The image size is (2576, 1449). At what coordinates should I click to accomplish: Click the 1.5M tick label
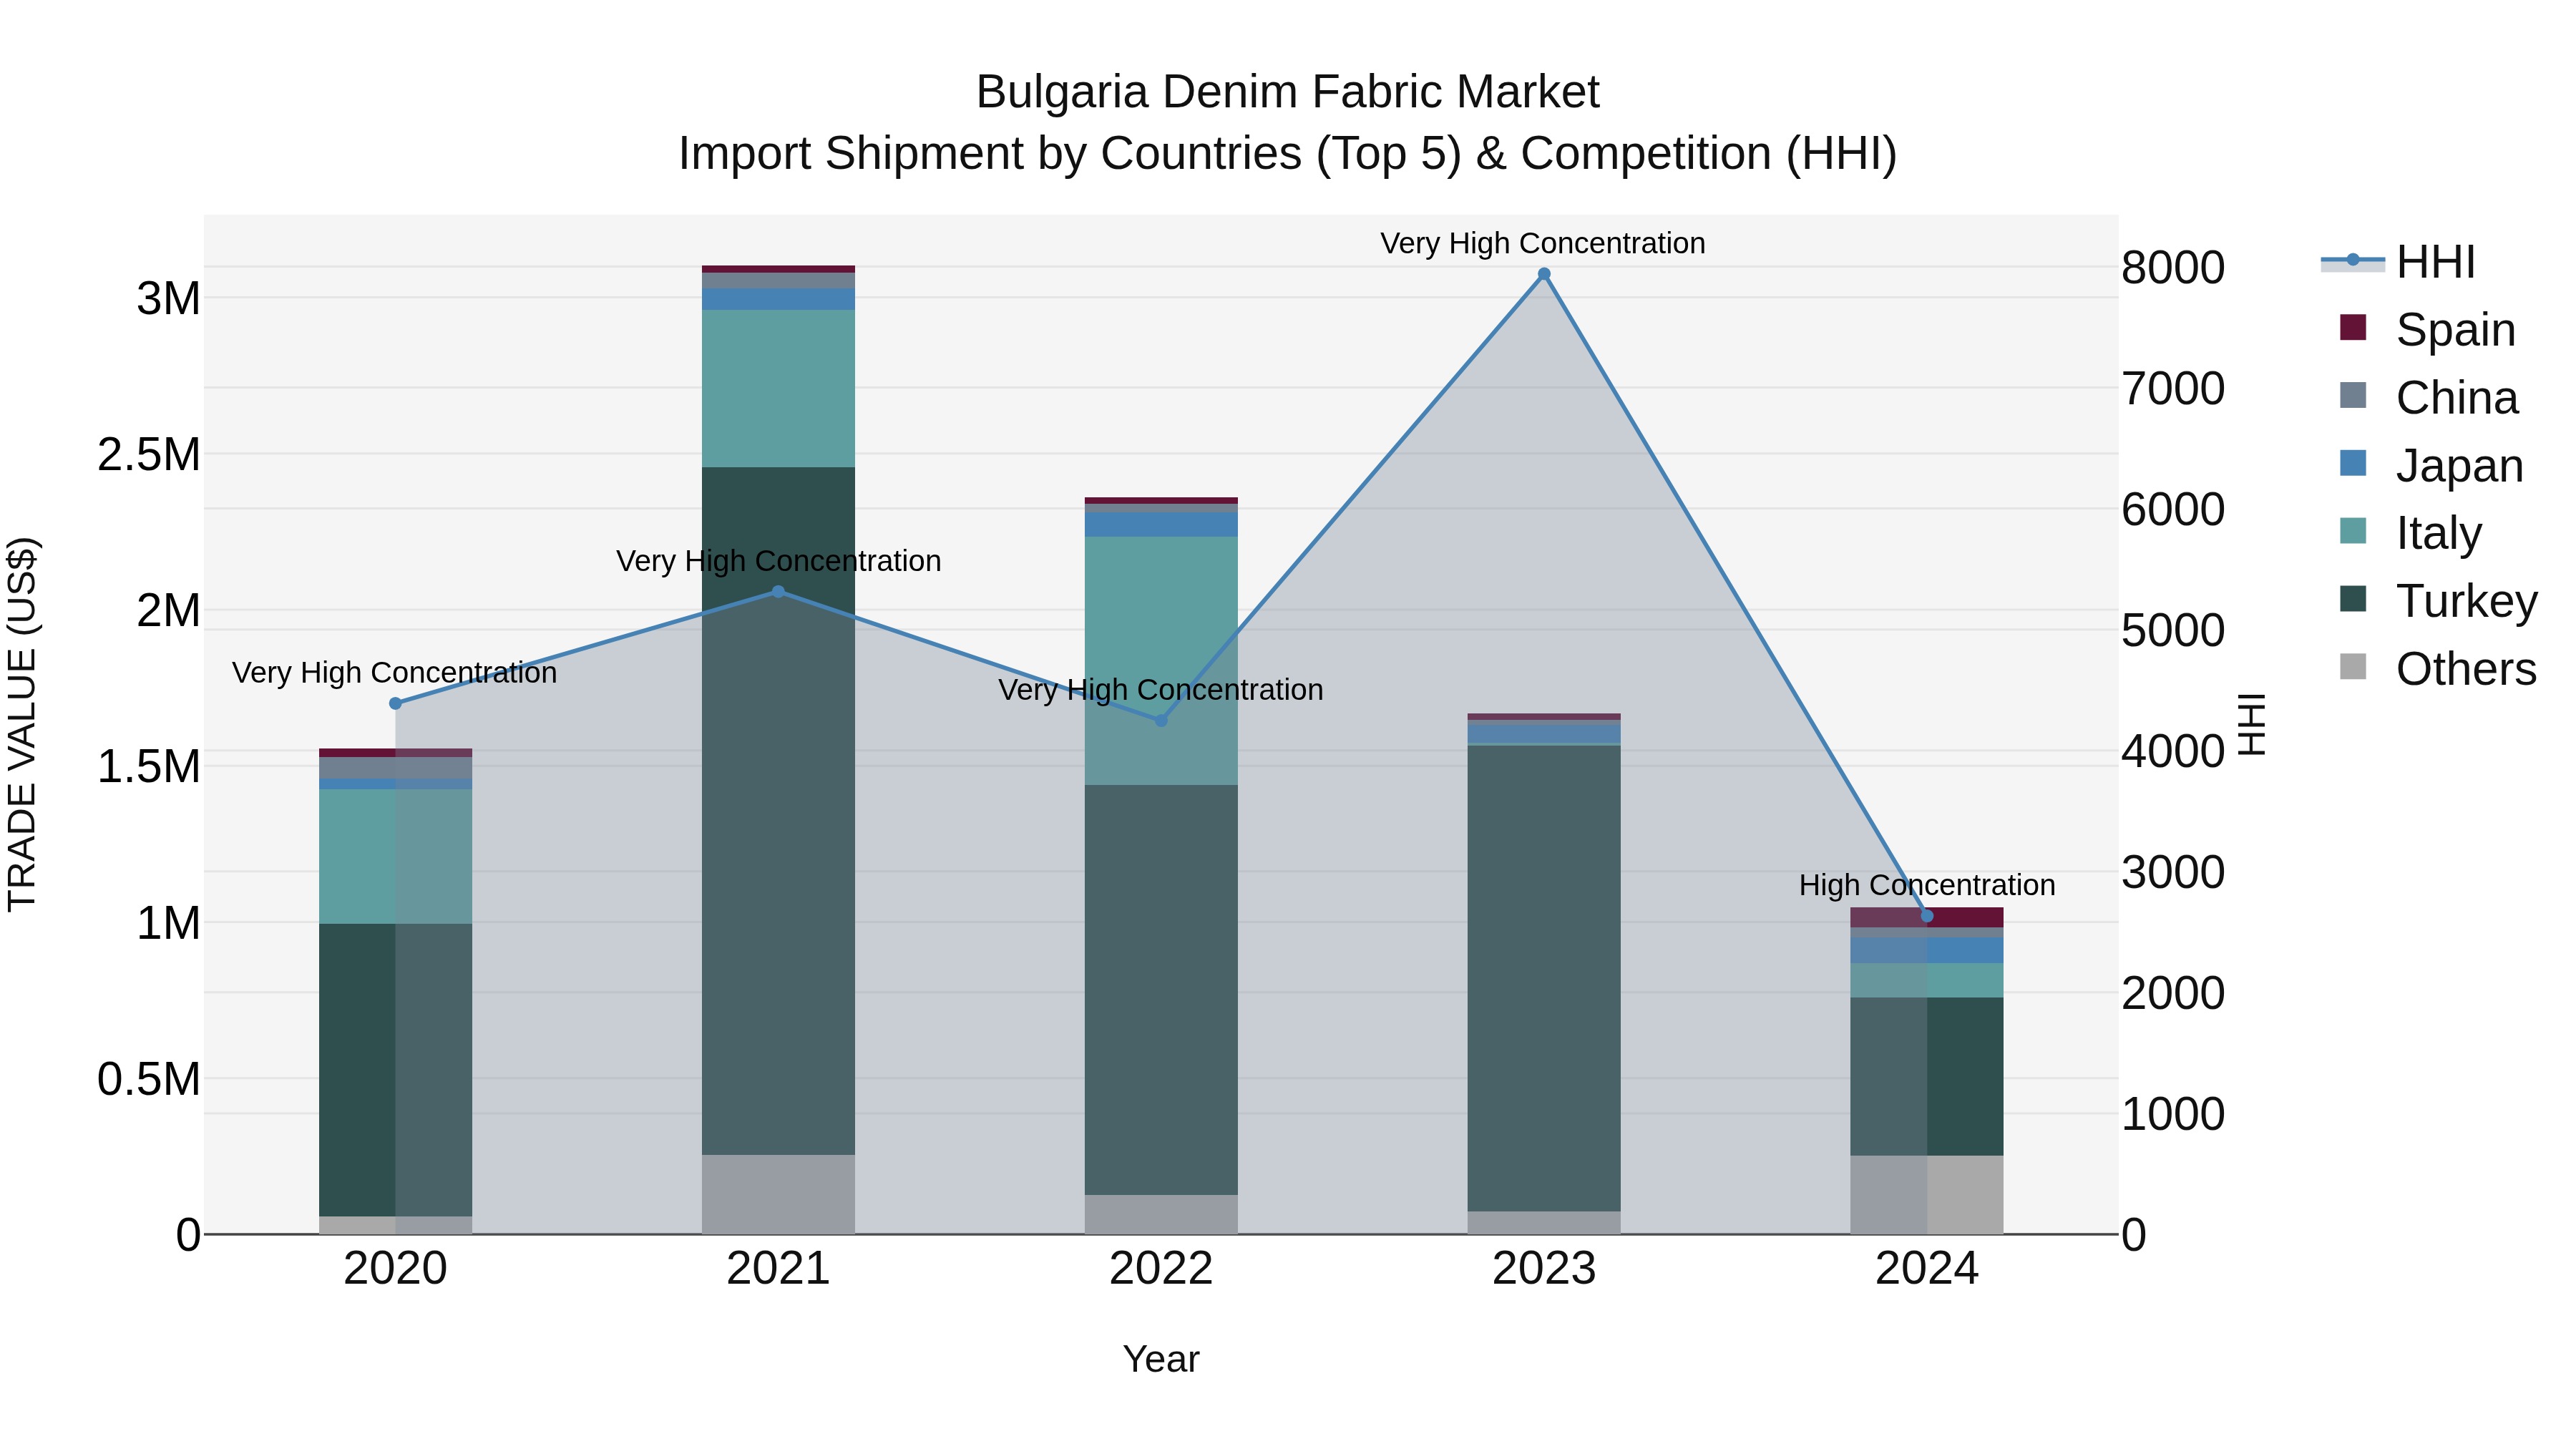click(x=149, y=767)
